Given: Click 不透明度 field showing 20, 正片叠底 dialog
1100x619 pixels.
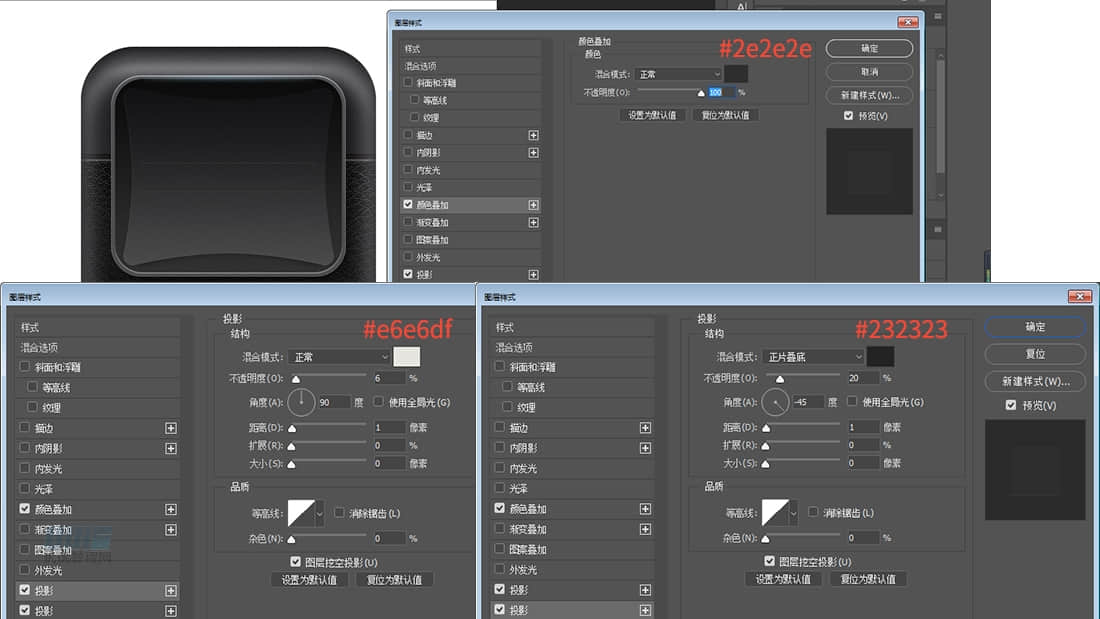Looking at the screenshot, I should tap(863, 378).
